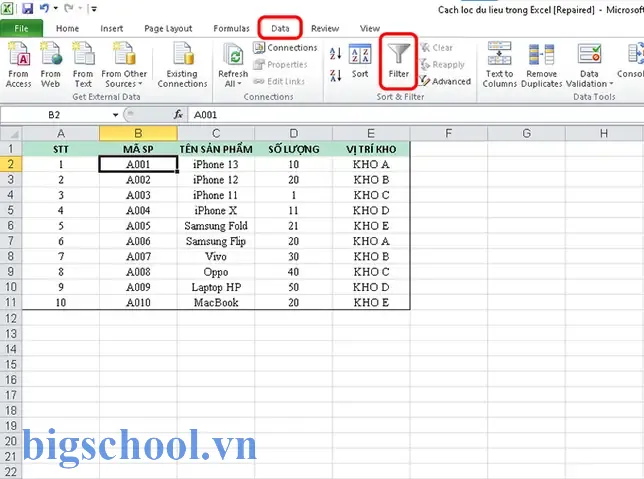Screen dimensions: 644x479
Task: Sort A to Z ascending
Action: click(x=335, y=53)
